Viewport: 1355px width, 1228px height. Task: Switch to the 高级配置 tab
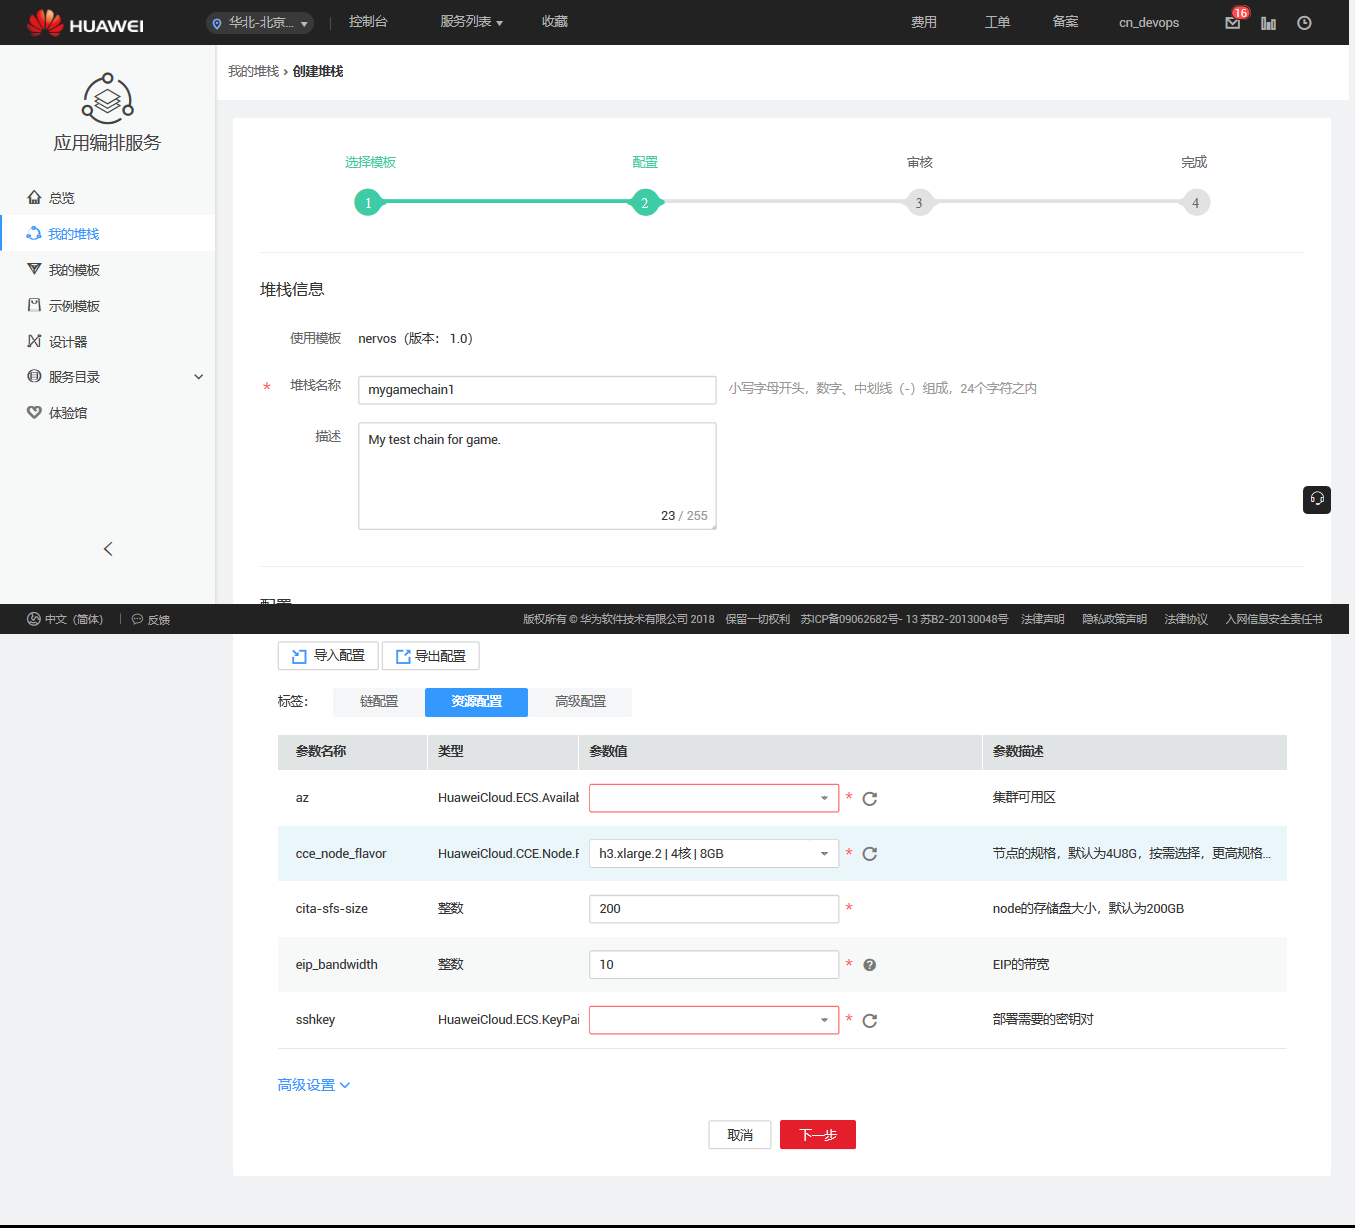point(580,702)
